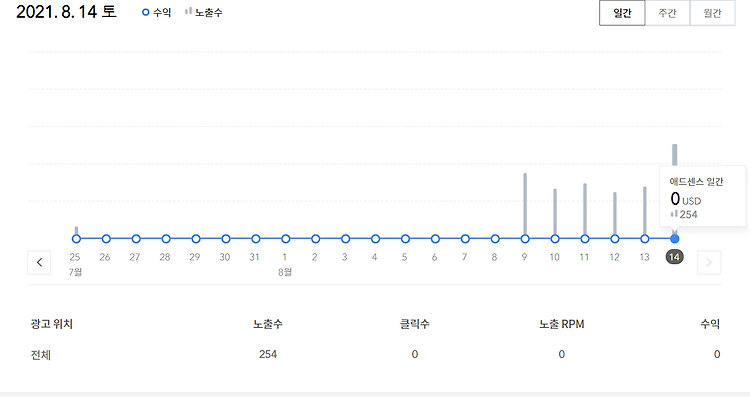This screenshot has height=397, width=750.
Task: Click the August 11 impressions bar
Action: [x=585, y=209]
